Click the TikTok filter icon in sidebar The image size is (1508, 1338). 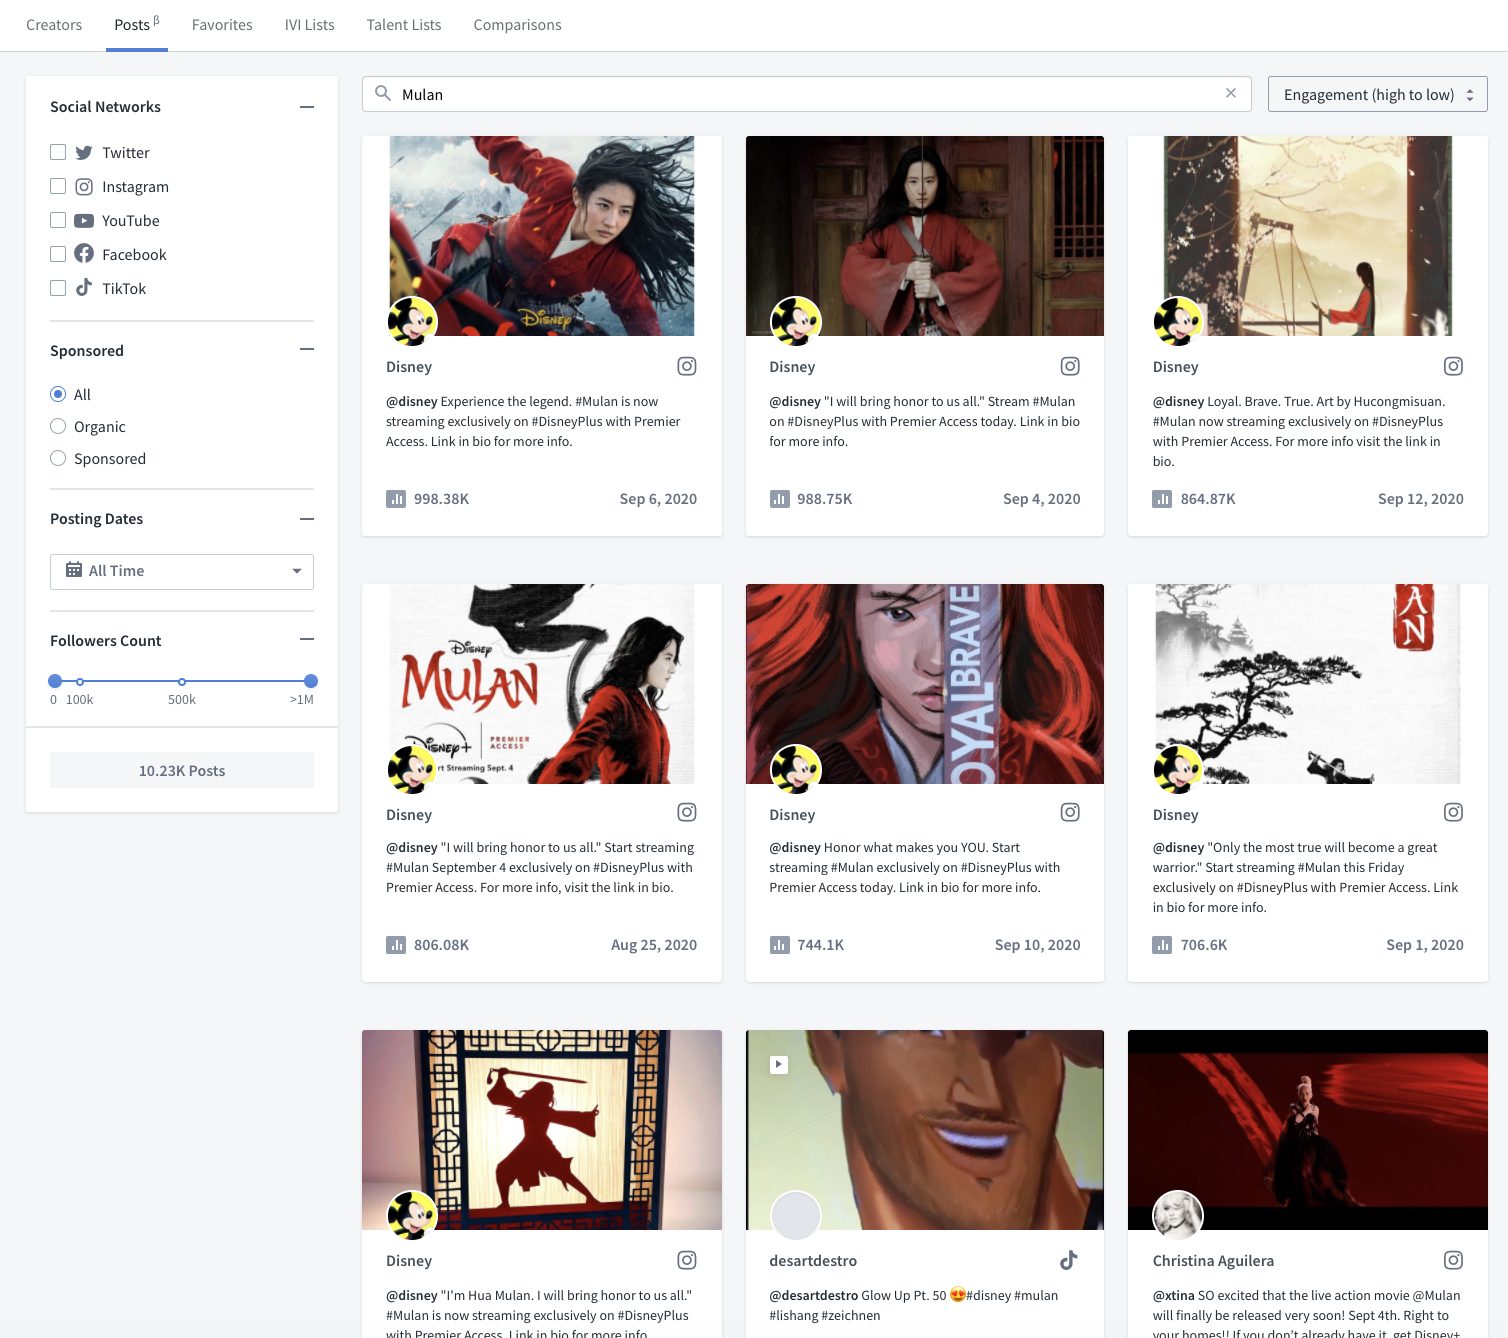pyautogui.click(x=84, y=288)
